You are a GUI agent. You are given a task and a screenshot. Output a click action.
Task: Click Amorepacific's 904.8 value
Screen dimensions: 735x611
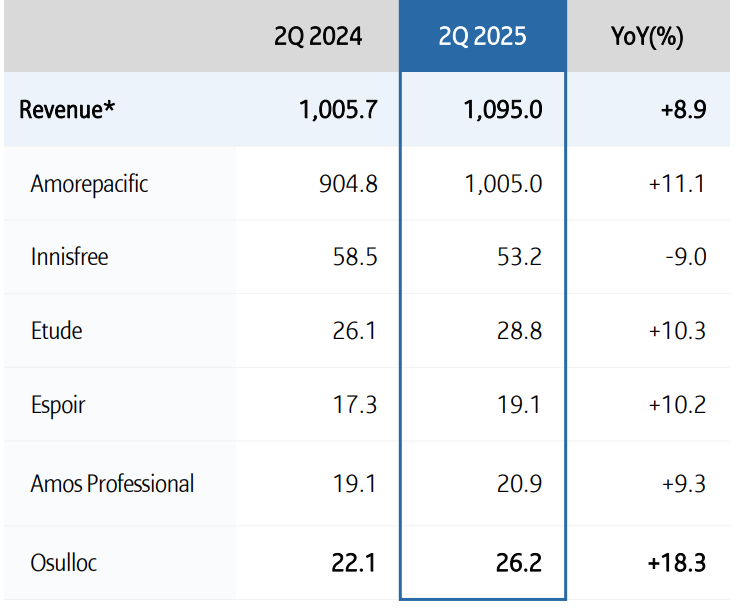tap(348, 184)
